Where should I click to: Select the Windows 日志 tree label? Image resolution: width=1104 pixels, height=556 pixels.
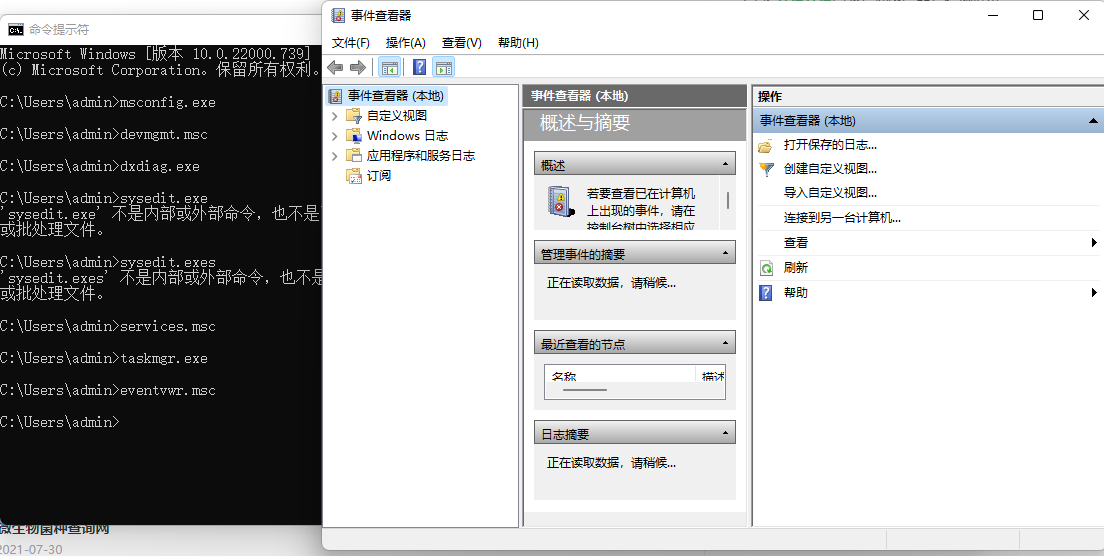(407, 135)
